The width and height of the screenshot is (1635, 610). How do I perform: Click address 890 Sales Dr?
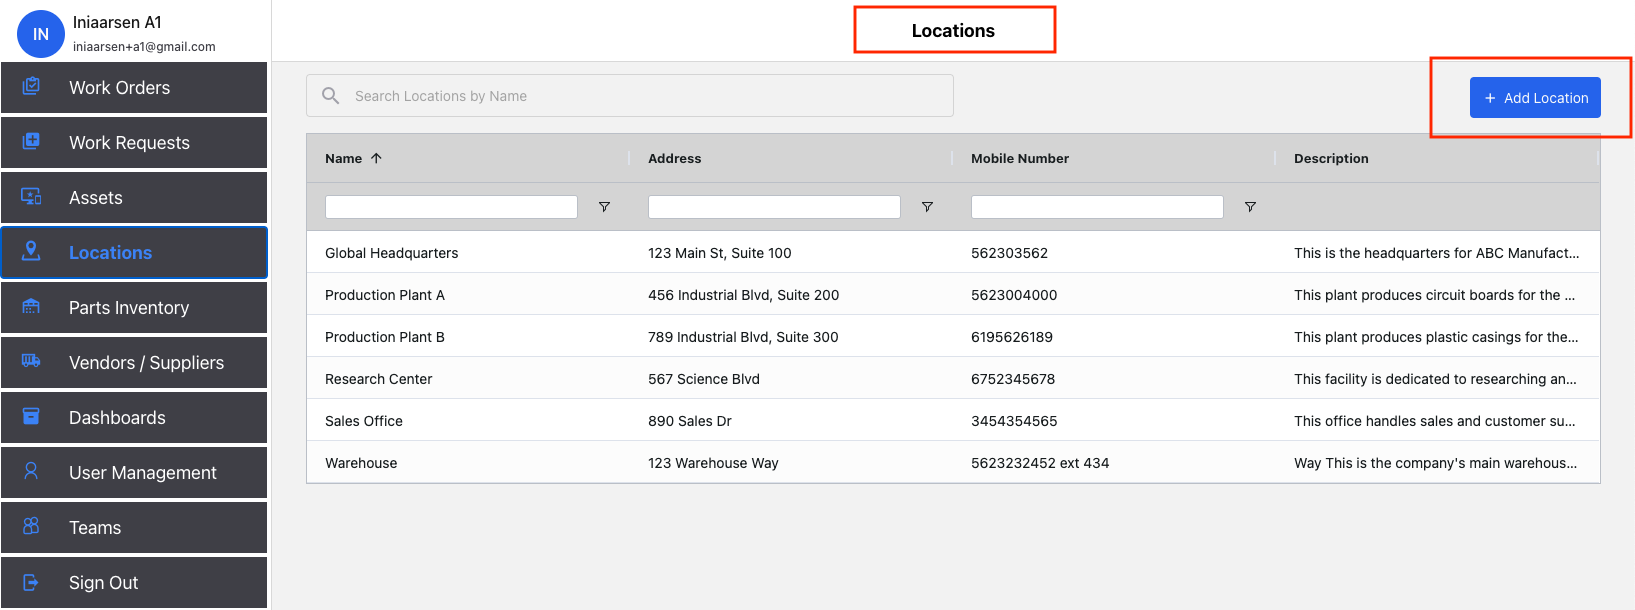[690, 421]
